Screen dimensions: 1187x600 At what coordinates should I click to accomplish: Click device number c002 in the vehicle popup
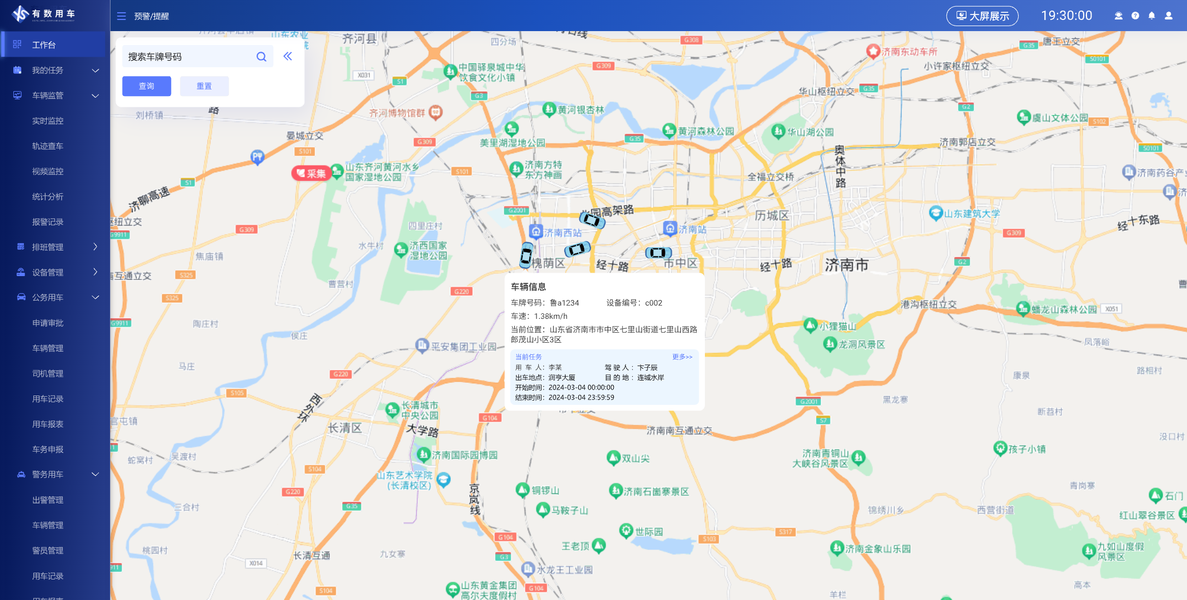pos(653,303)
